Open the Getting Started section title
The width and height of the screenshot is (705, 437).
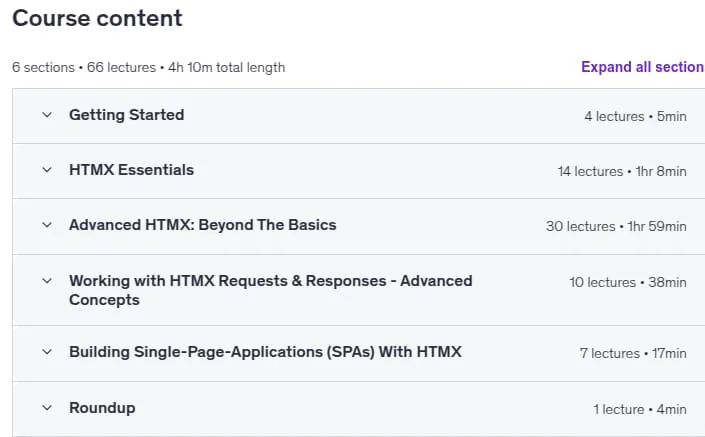click(127, 115)
